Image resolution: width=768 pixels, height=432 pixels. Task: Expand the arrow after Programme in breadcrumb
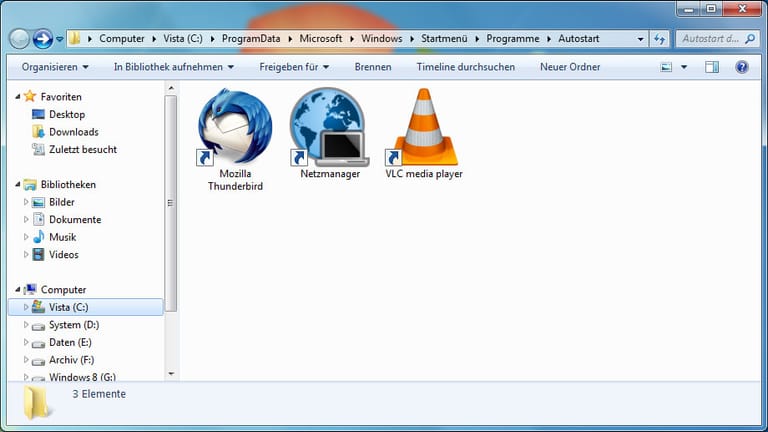click(x=549, y=39)
